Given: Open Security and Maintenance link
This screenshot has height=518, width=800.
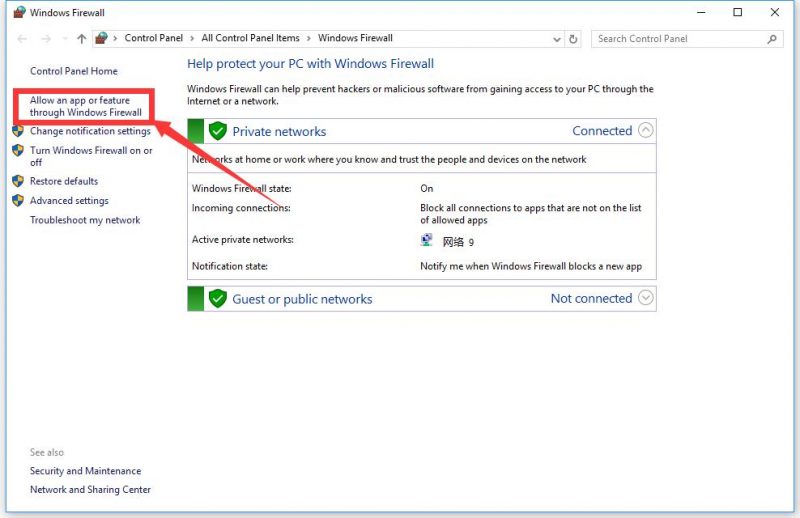Looking at the screenshot, I should pos(85,471).
